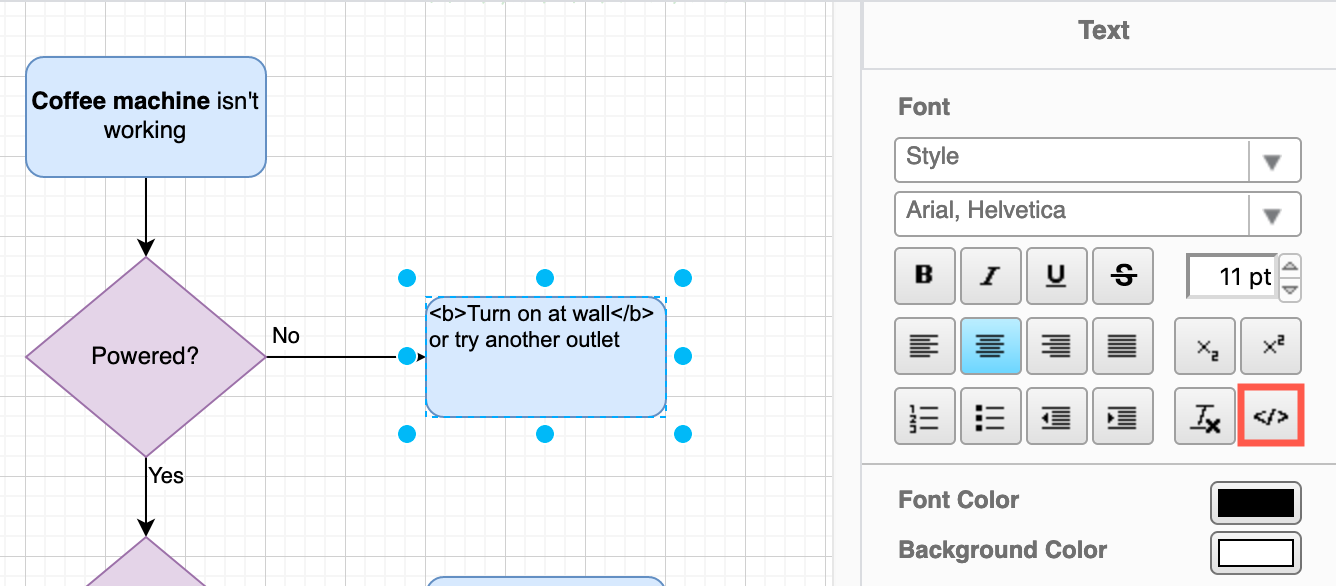This screenshot has height=586, width=1336.
Task: Toggle the HTML code view icon
Action: pyautogui.click(x=1270, y=415)
